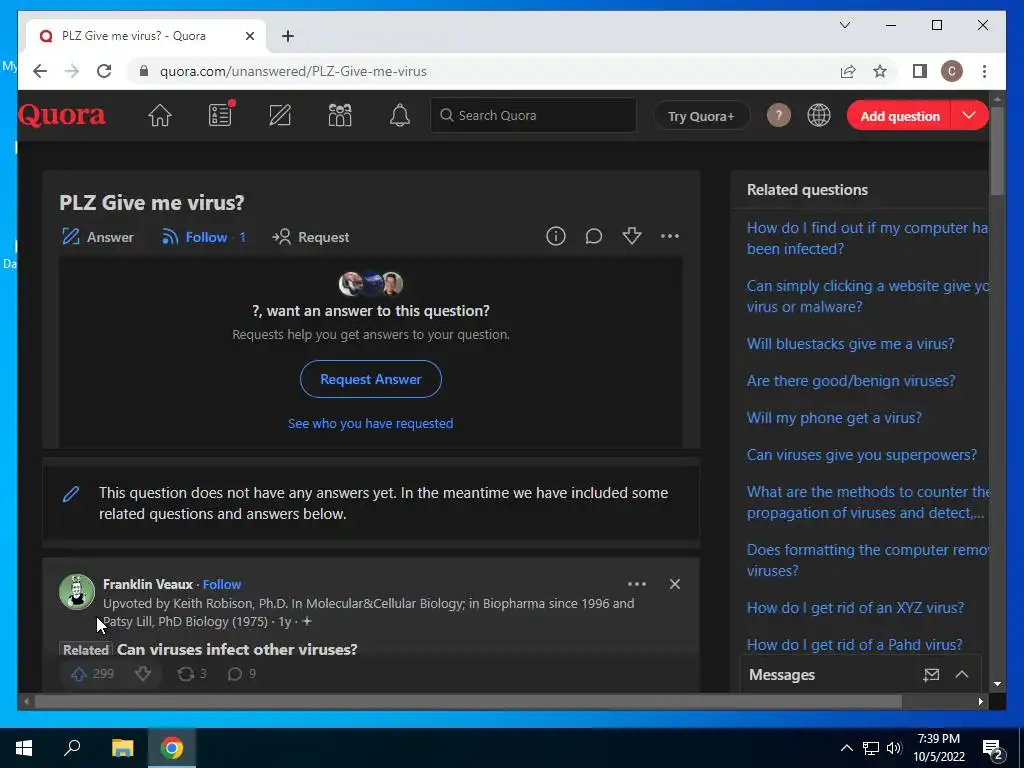Open 'Can simply clicking a website' link
1024x768 pixels.
[867, 296]
